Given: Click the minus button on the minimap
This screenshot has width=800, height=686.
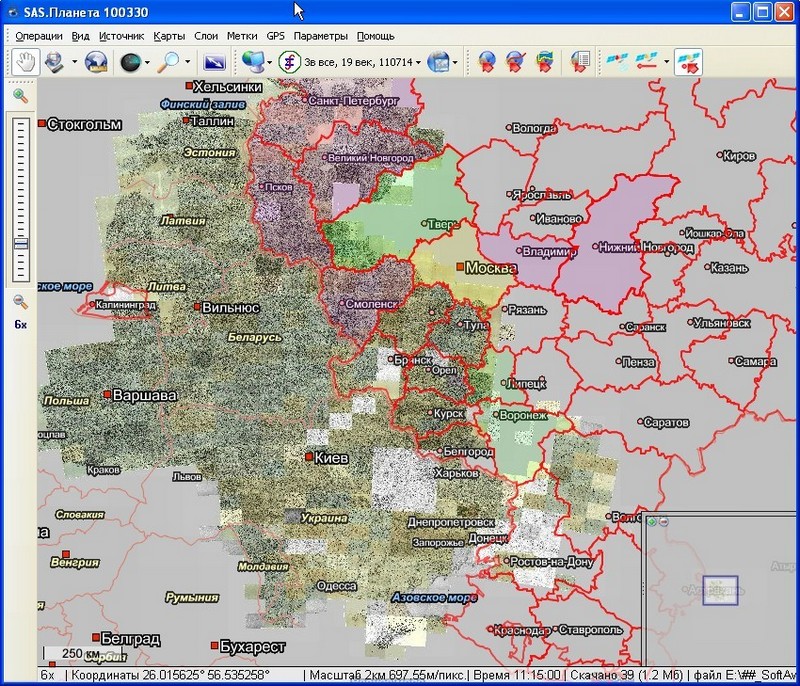Looking at the screenshot, I should click(x=662, y=521).
